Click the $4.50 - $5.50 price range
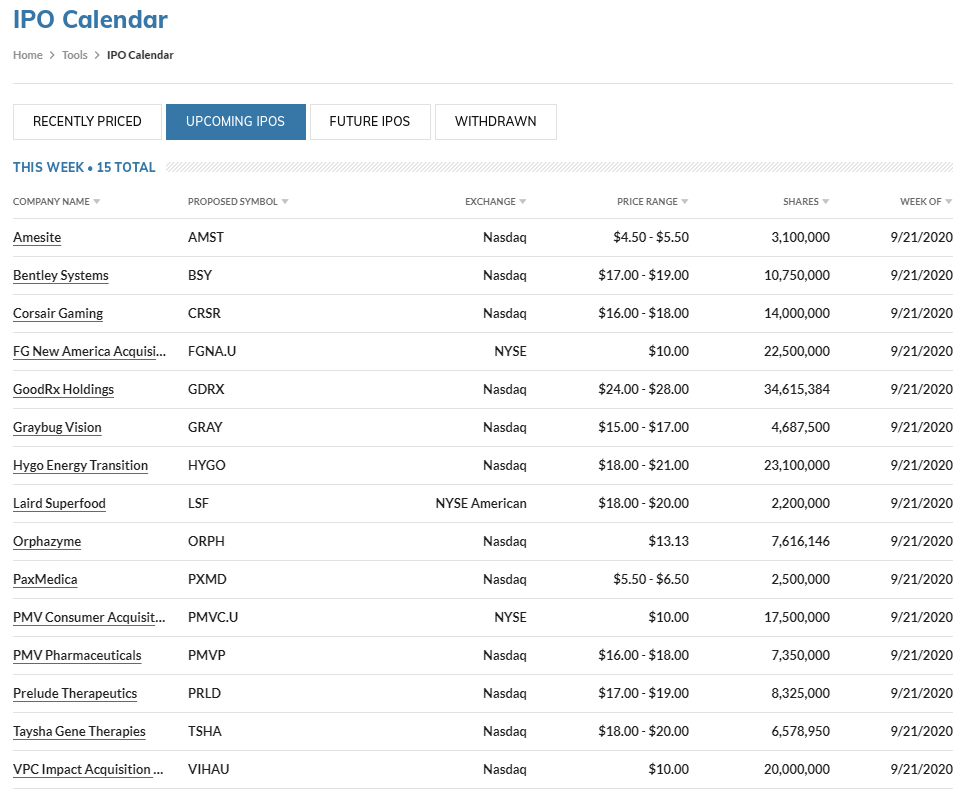963x794 pixels. tap(651, 238)
